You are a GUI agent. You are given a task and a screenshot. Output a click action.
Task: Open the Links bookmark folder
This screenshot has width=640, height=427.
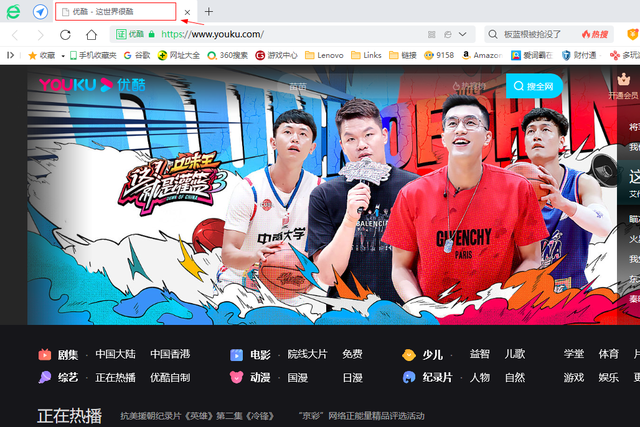coord(366,55)
